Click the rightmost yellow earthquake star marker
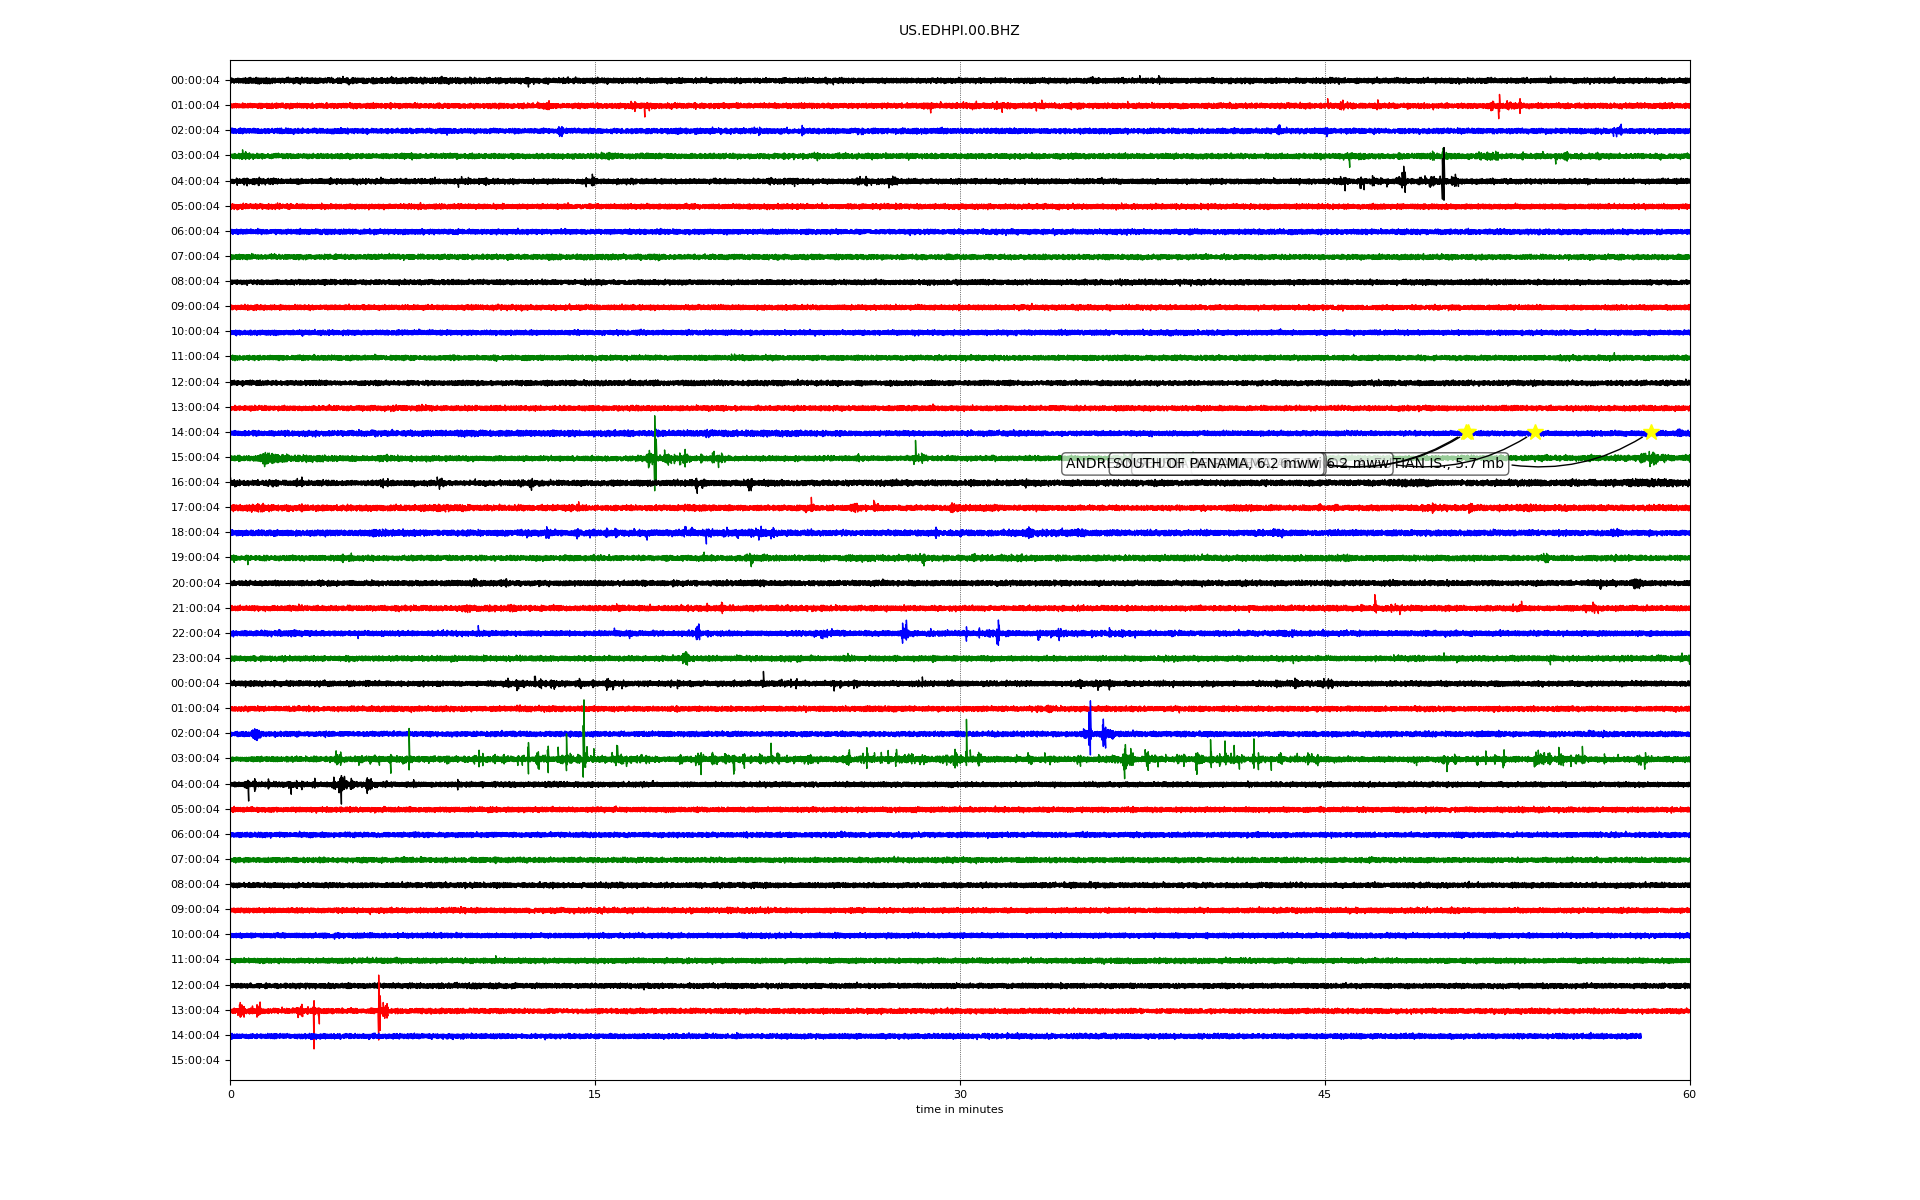 [1651, 432]
